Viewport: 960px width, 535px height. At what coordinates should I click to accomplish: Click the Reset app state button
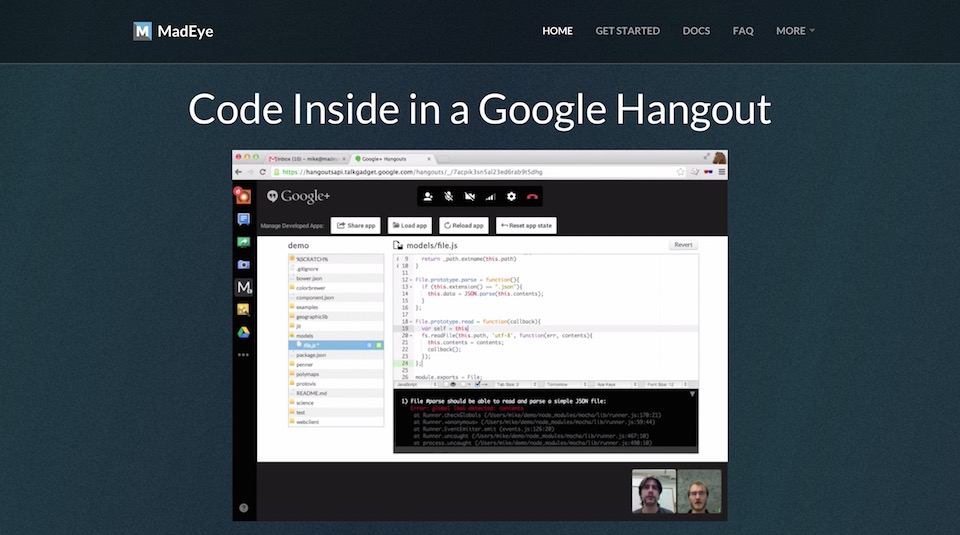click(526, 225)
